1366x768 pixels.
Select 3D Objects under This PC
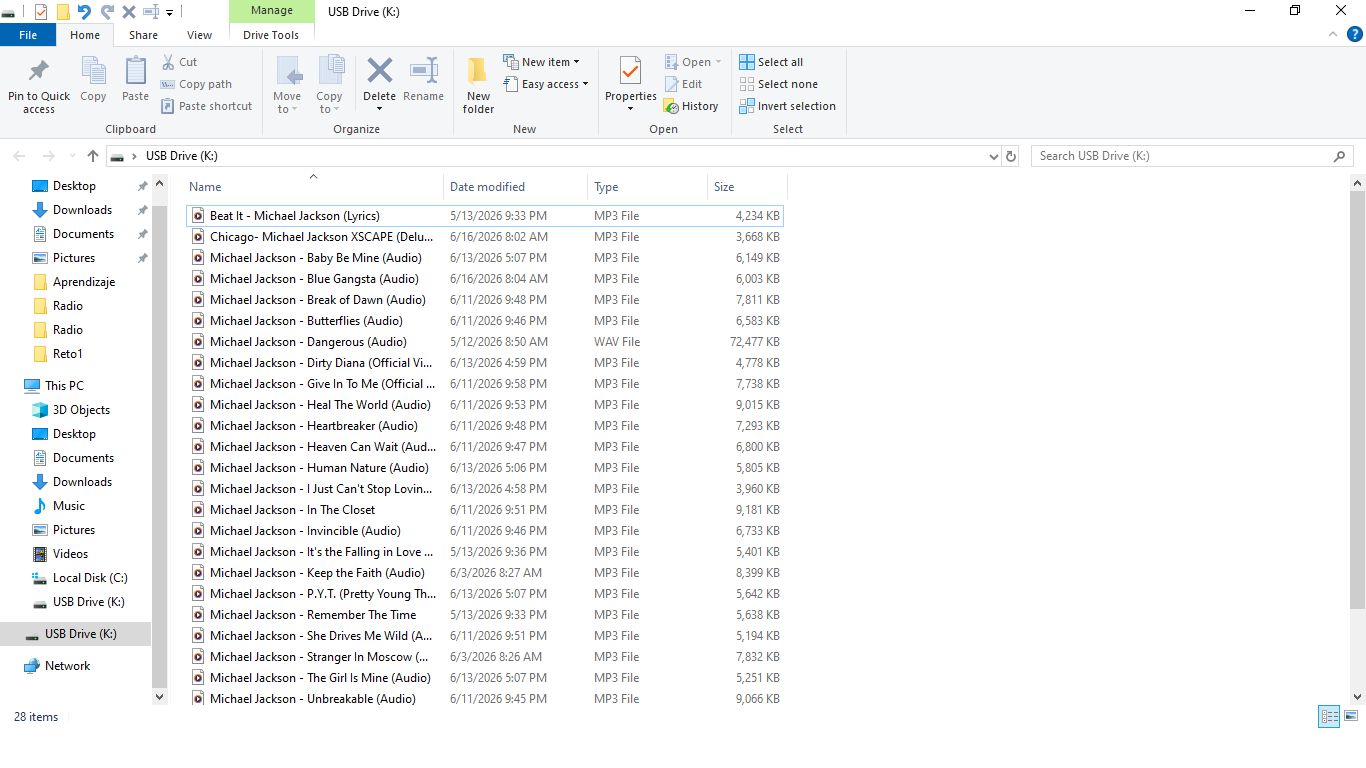81,410
